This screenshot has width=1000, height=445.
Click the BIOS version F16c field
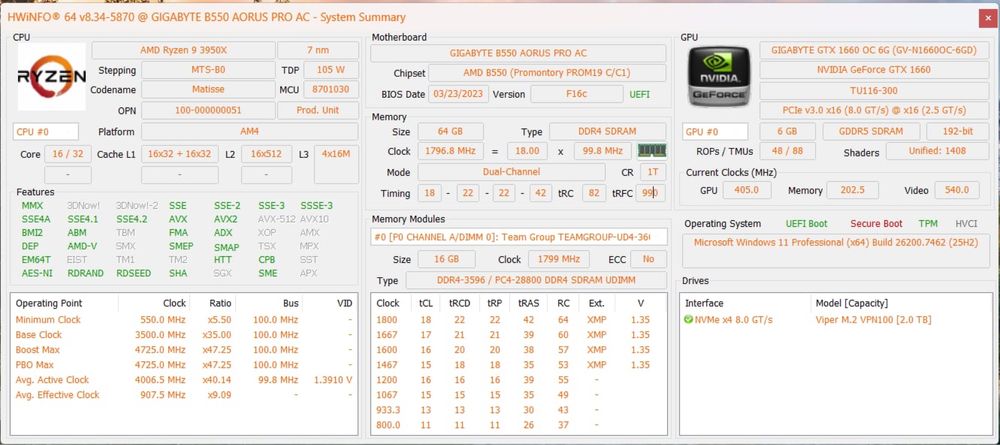577,94
